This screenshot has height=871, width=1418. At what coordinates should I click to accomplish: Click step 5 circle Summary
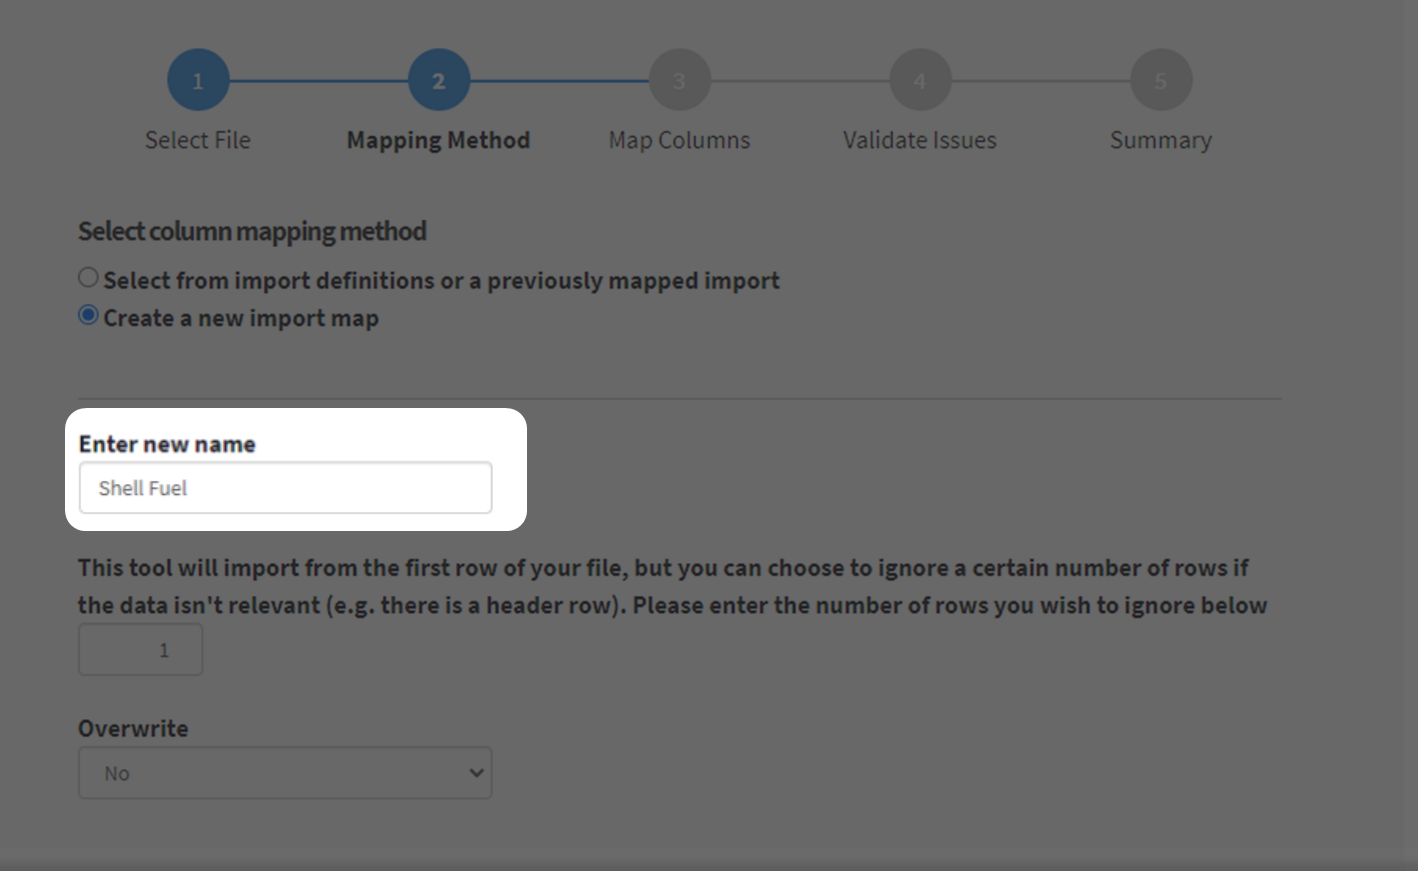pyautogui.click(x=1161, y=80)
